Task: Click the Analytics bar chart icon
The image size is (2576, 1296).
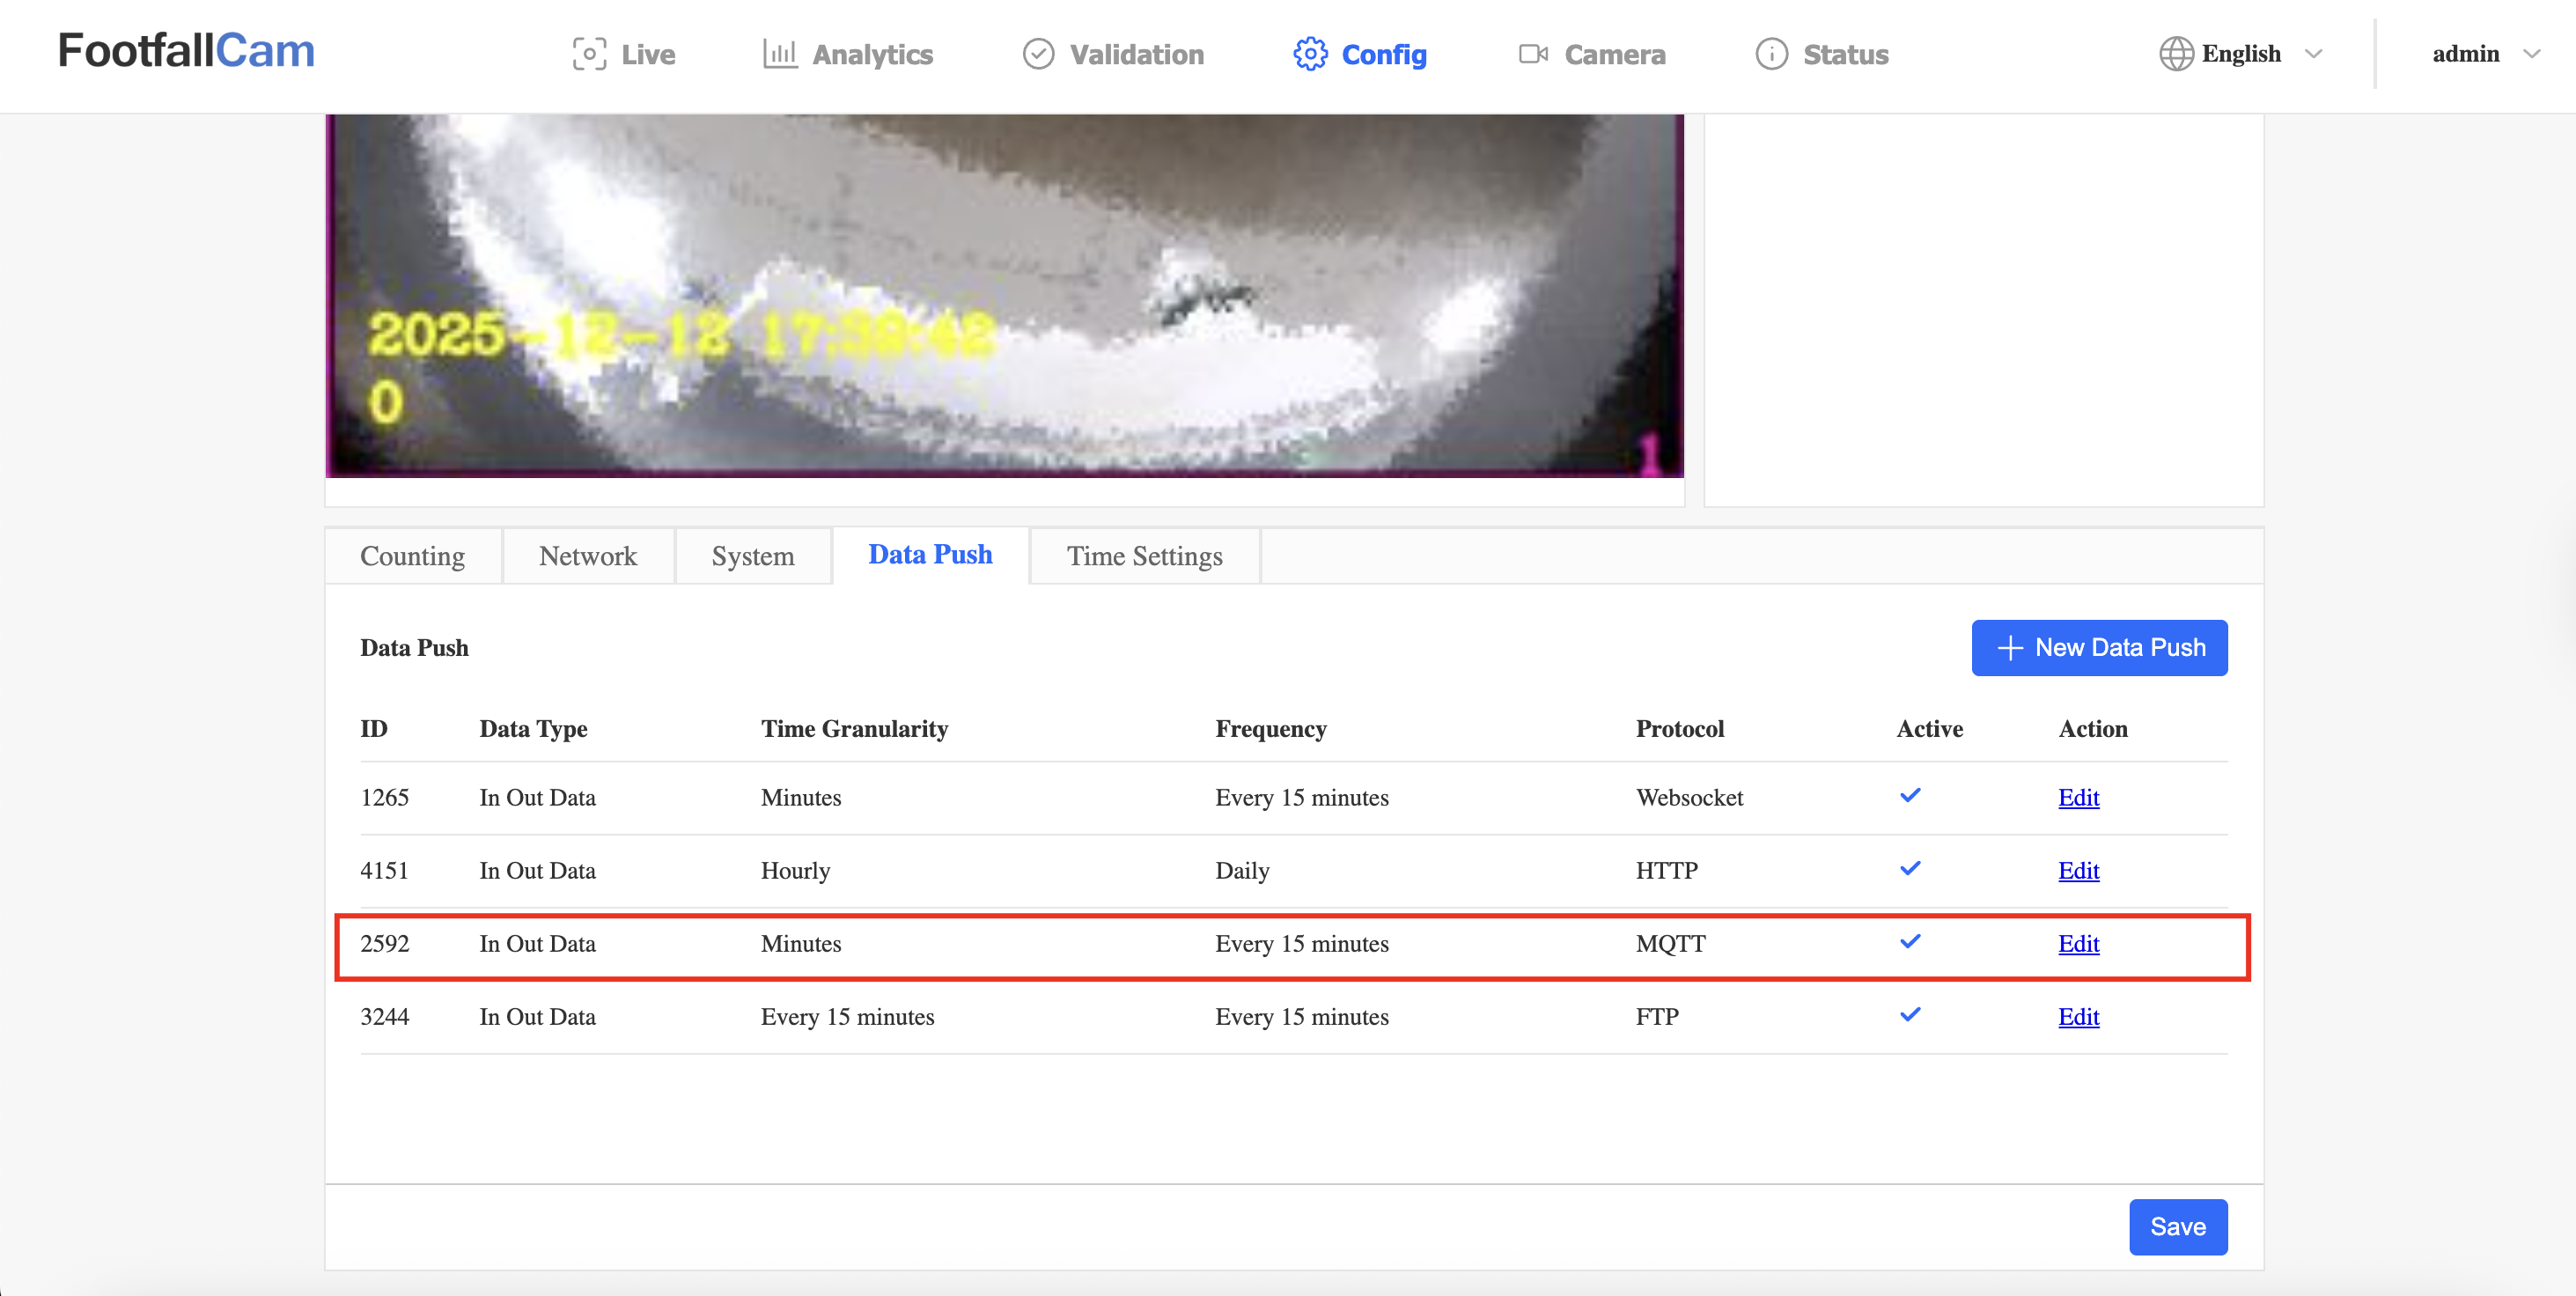Action: coord(779,54)
